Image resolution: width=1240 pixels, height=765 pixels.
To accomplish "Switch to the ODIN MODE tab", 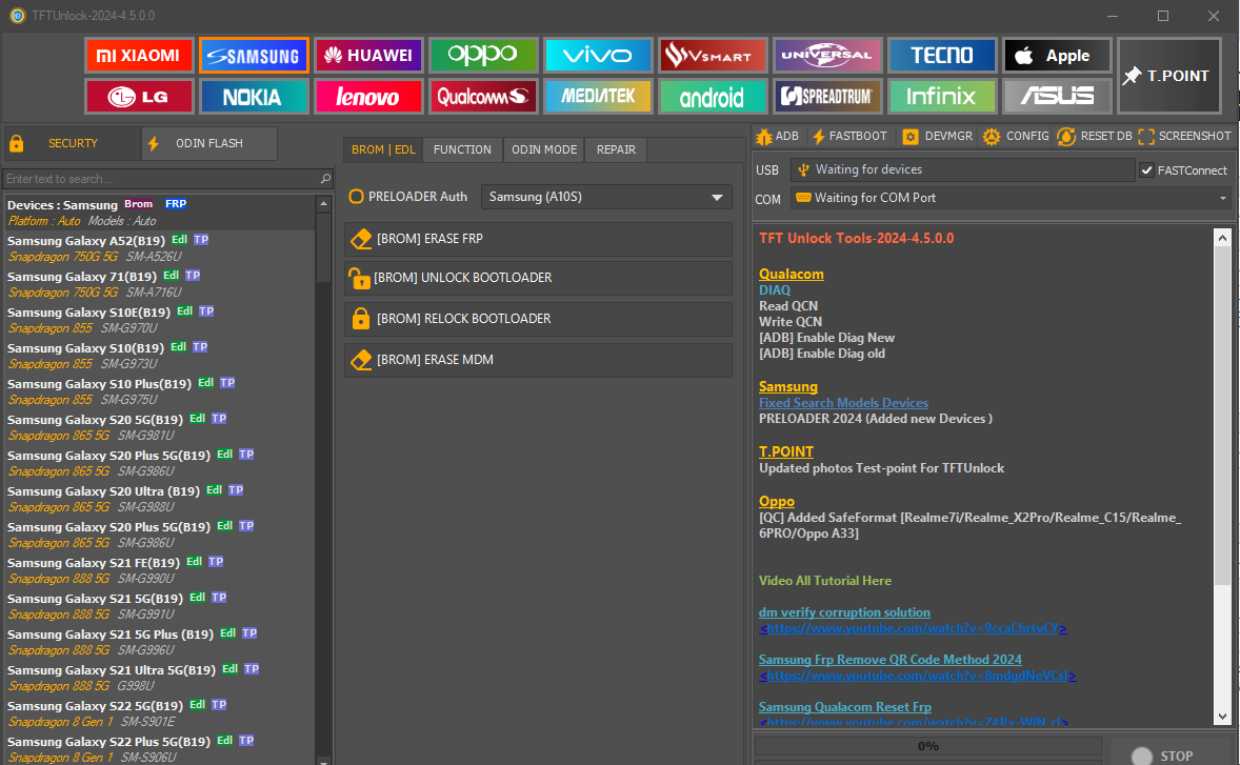I will tap(544, 150).
